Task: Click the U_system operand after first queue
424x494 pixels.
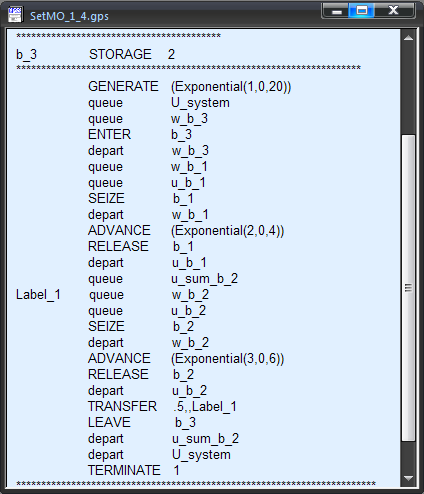Action: click(x=200, y=103)
